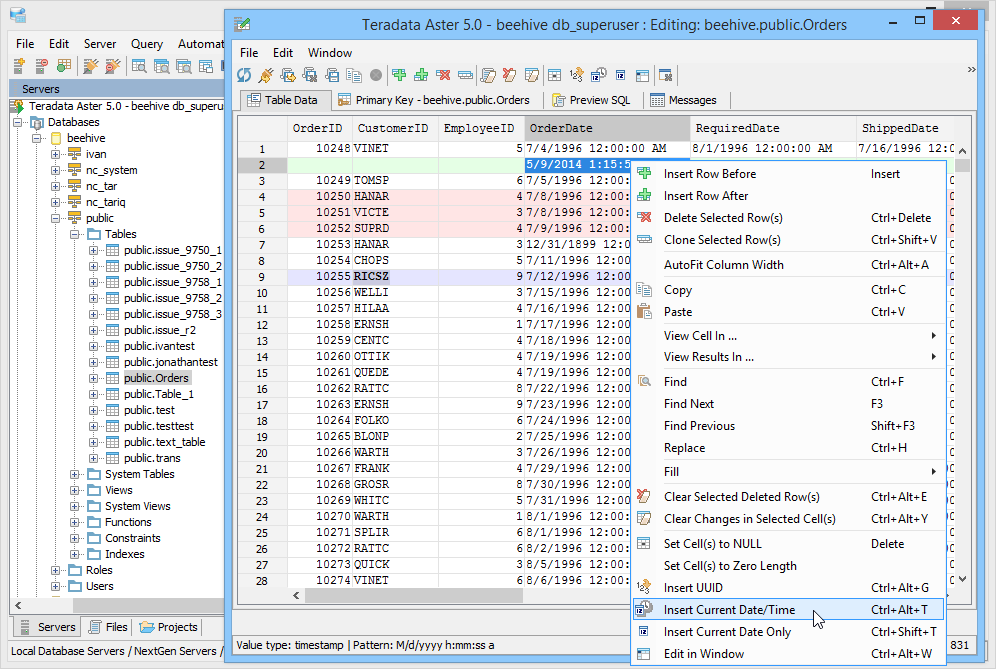
Task: Click the toolbar Clear Changes in Cells icon
Action: click(x=532, y=75)
